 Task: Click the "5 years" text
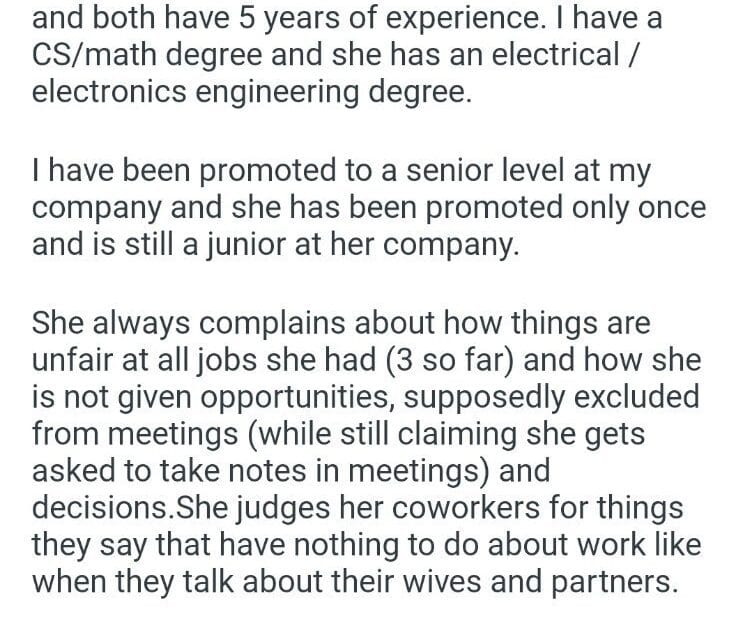click(x=261, y=18)
